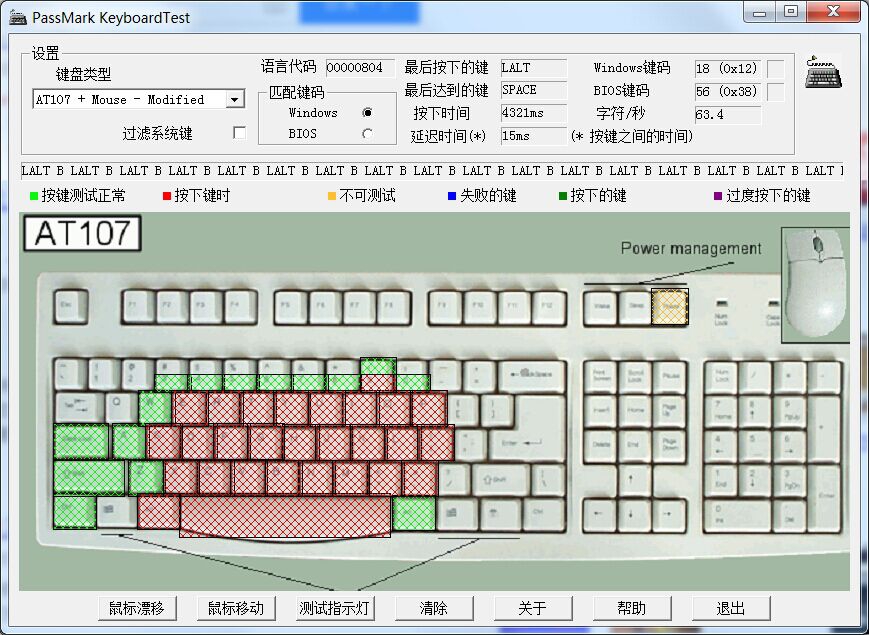Click the Wake power management key
This screenshot has height=635, width=869.
(601, 308)
